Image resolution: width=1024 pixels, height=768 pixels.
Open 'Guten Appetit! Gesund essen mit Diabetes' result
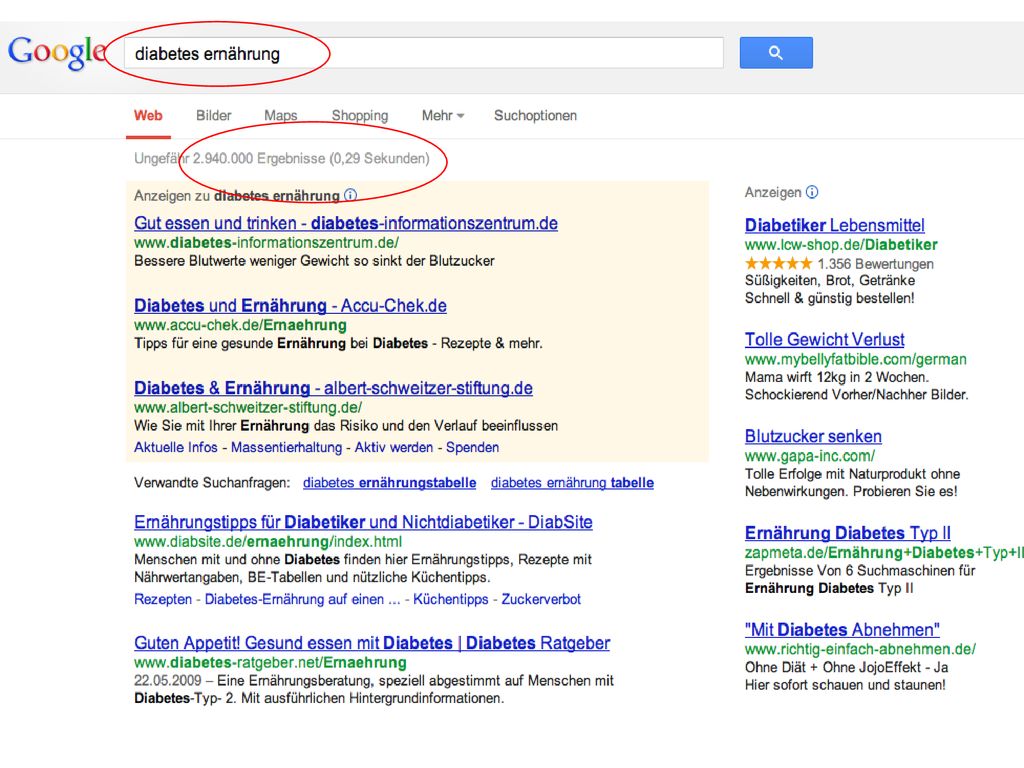pyautogui.click(x=372, y=643)
